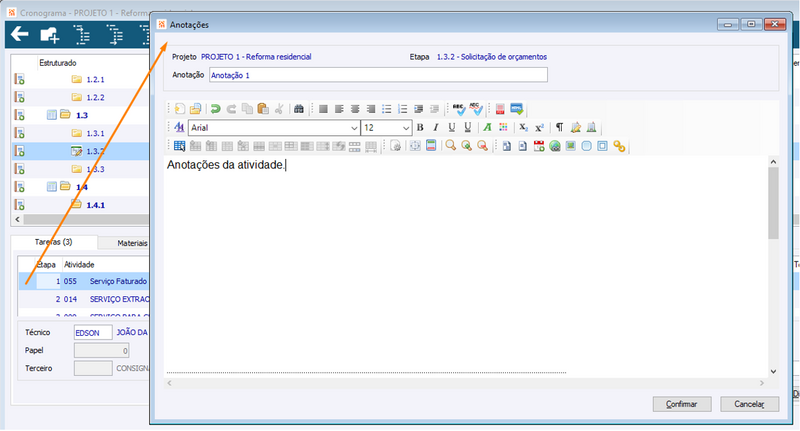Open the font dialog icon left of Arial
Viewport: 800px width, 431px height.
pyautogui.click(x=179, y=127)
